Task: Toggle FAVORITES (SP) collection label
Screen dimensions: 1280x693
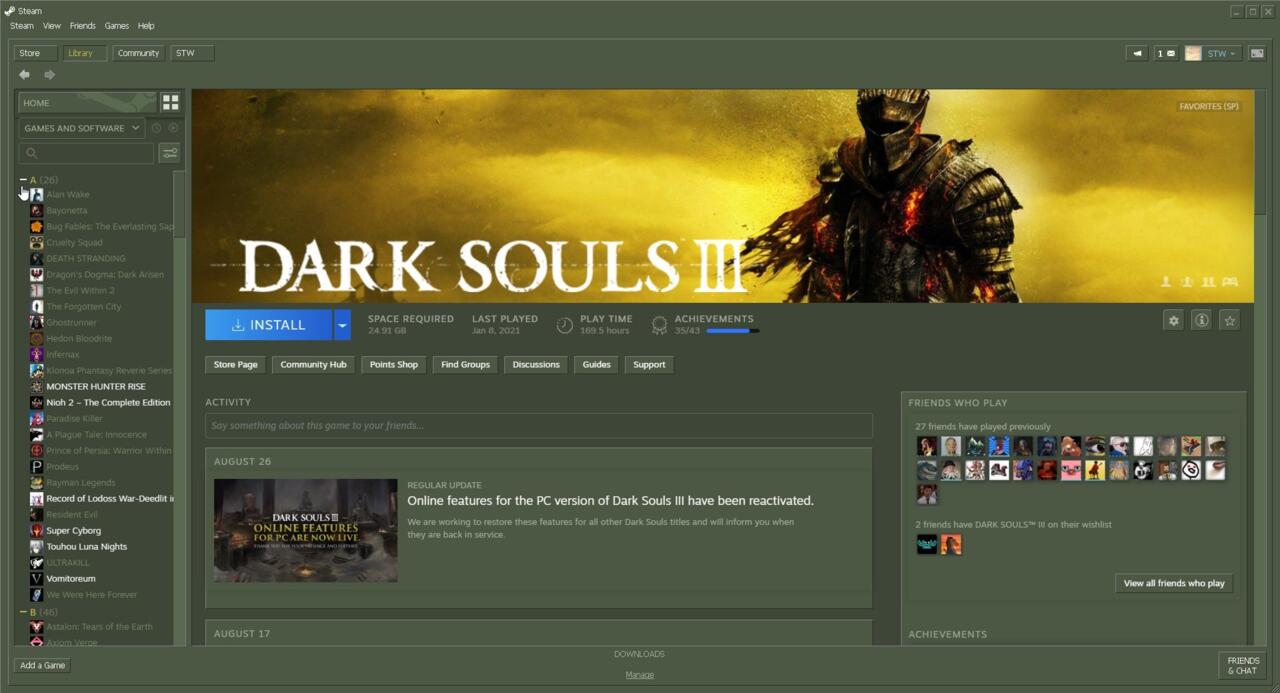Action: (1206, 105)
